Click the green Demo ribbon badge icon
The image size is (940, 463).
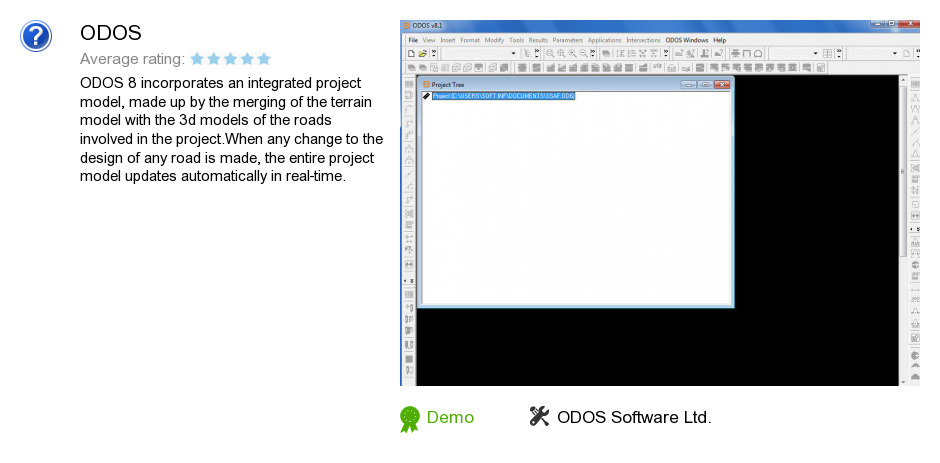point(410,419)
